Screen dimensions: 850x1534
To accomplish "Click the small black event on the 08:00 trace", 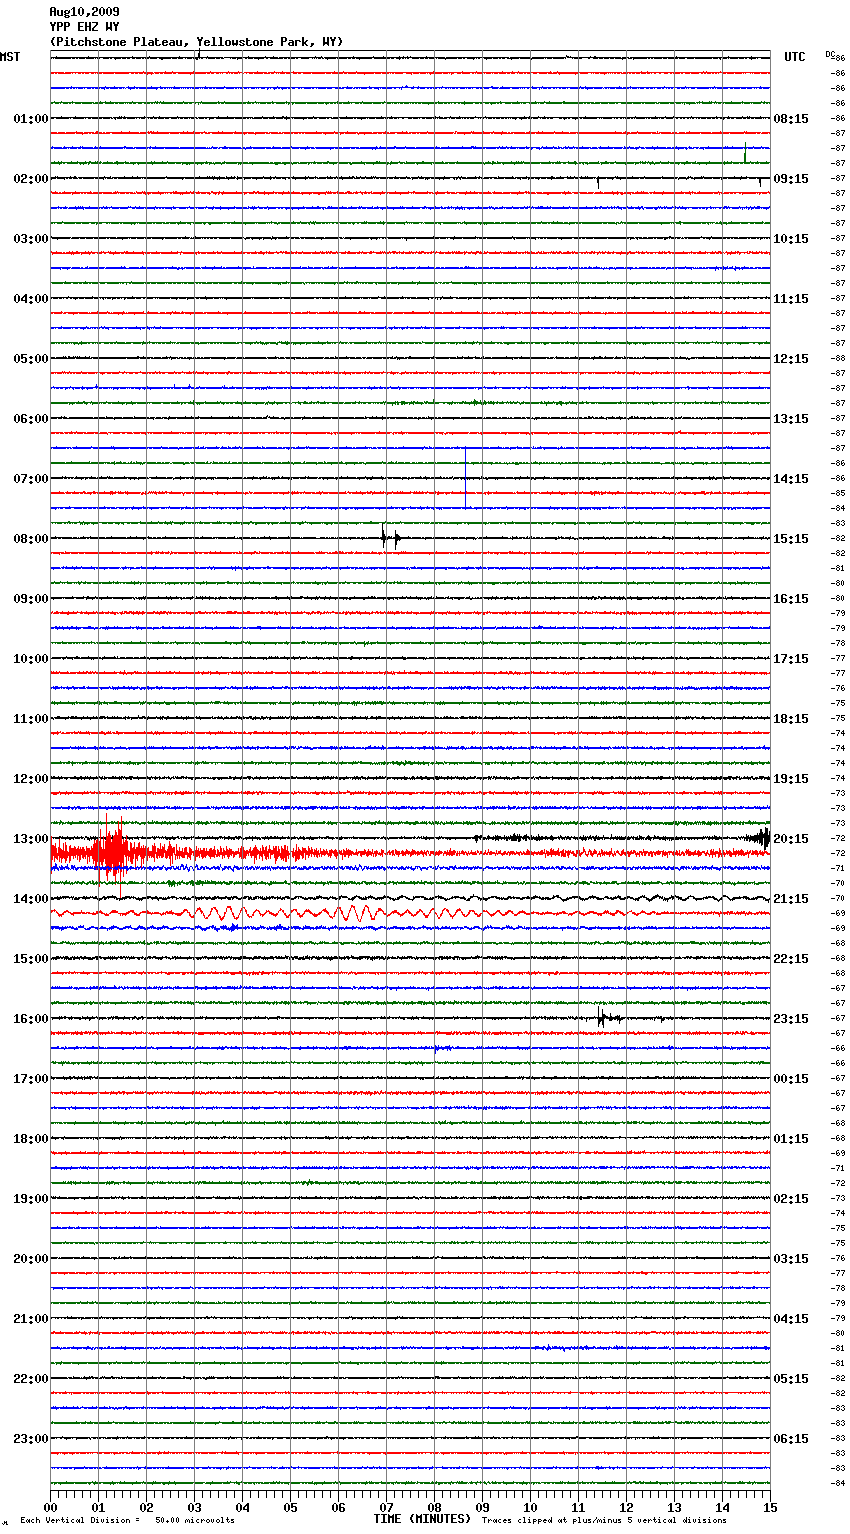I will pyautogui.click(x=390, y=538).
